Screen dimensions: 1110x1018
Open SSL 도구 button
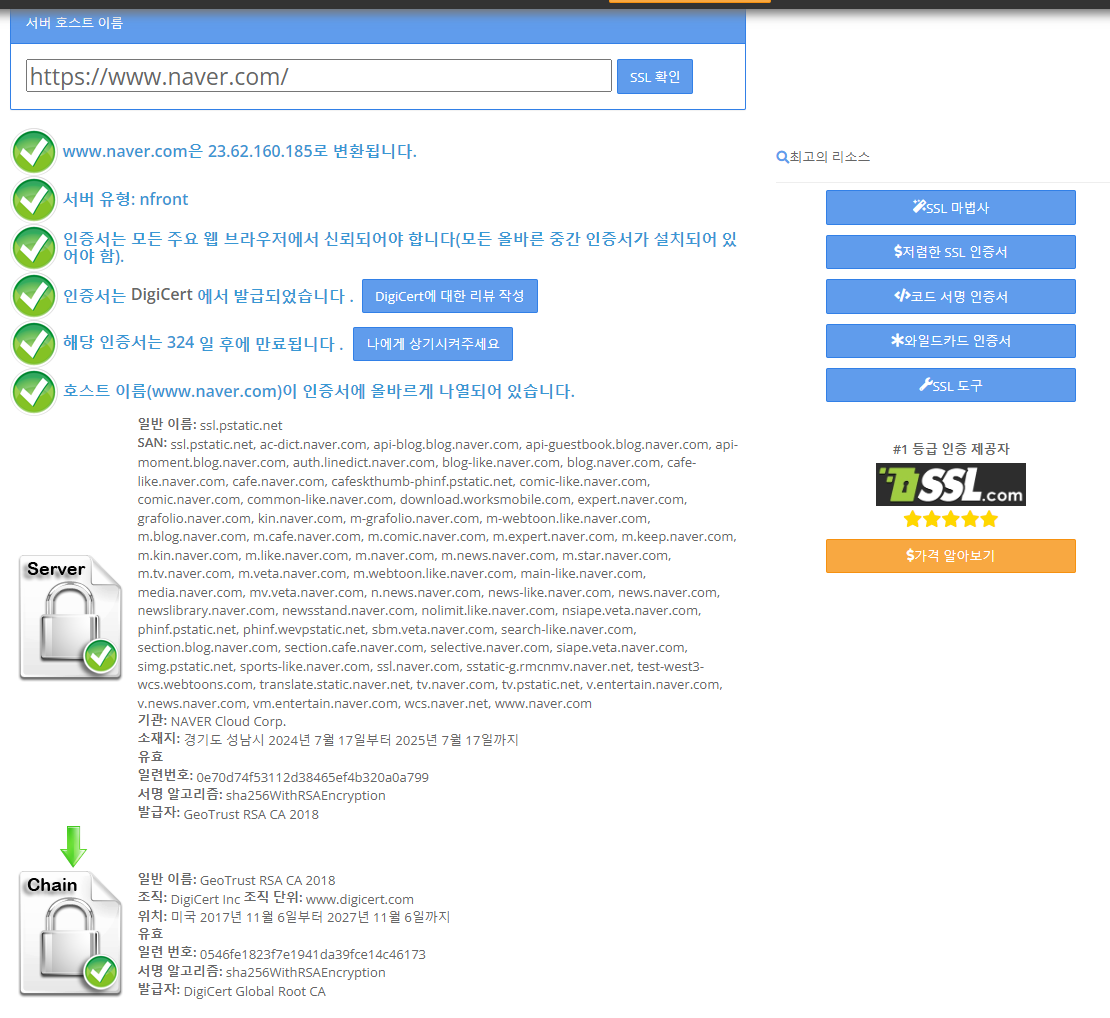pyautogui.click(x=951, y=385)
